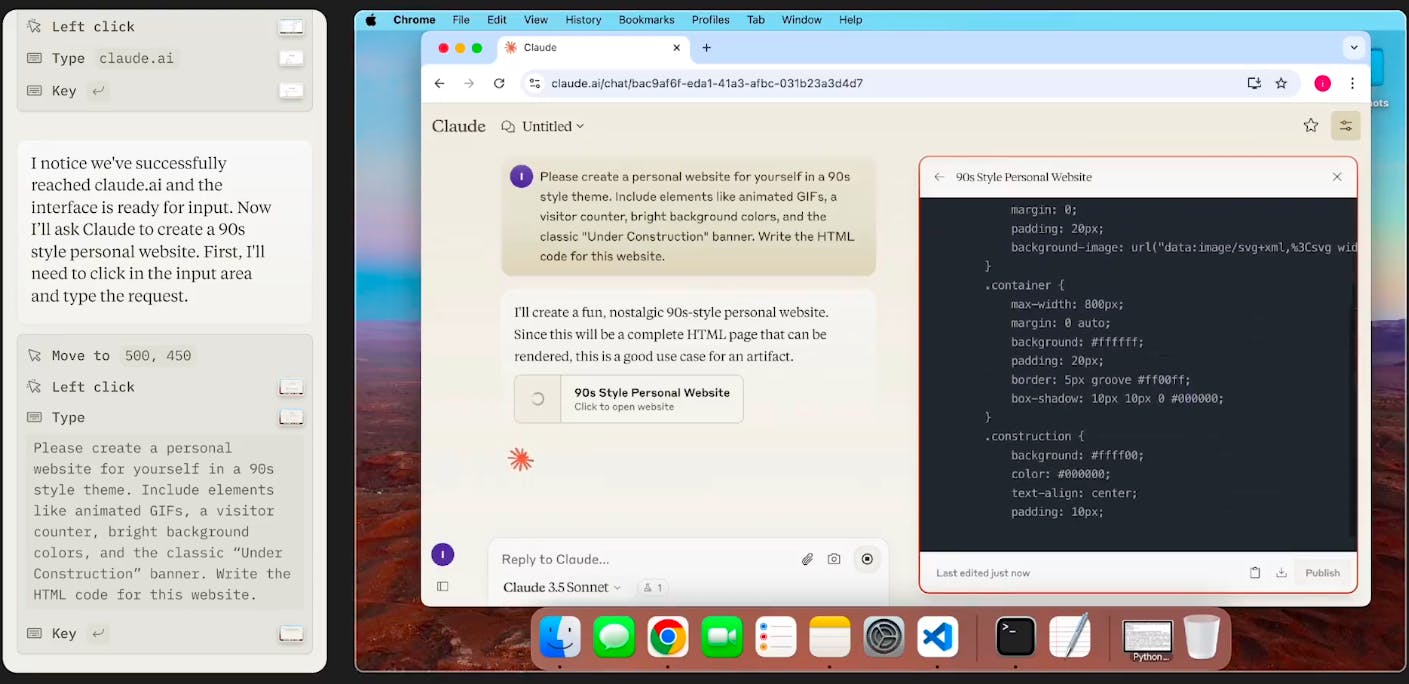1409x684 pixels.
Task: Open the History menu in menu bar
Action: [x=583, y=20]
